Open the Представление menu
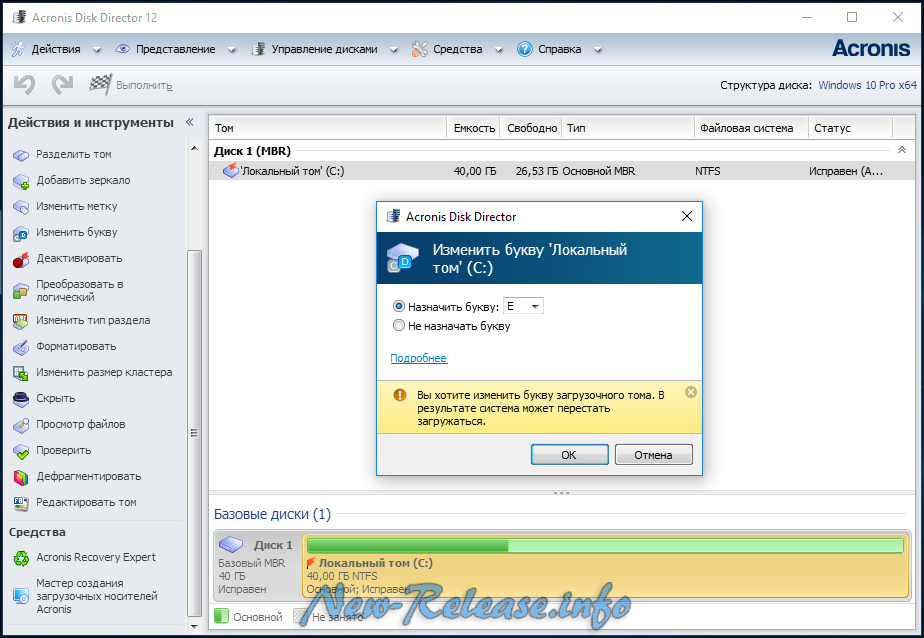 click(176, 49)
